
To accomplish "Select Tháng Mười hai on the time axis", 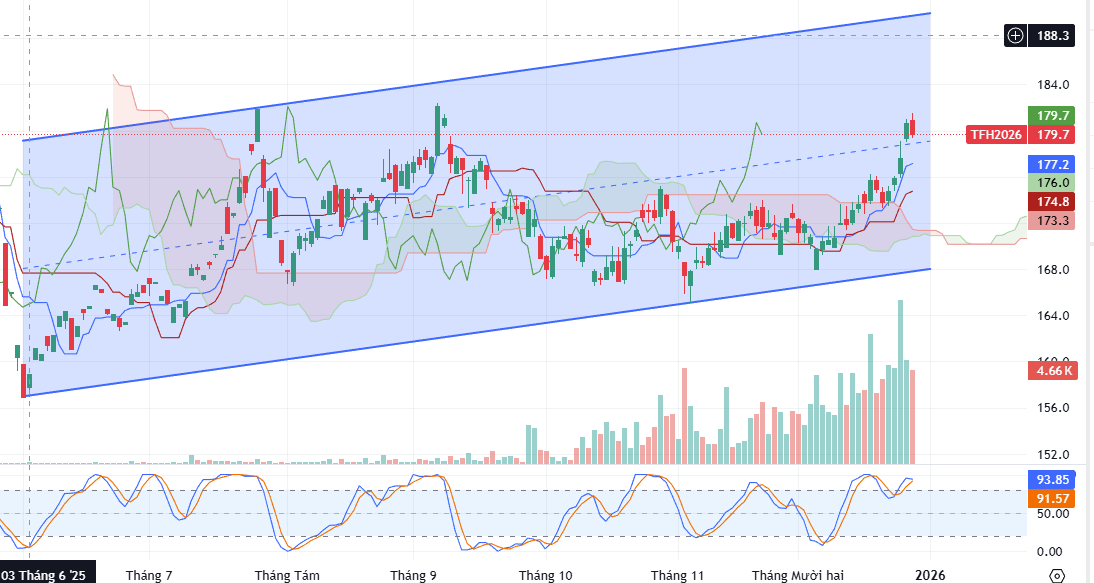I will pos(798,576).
